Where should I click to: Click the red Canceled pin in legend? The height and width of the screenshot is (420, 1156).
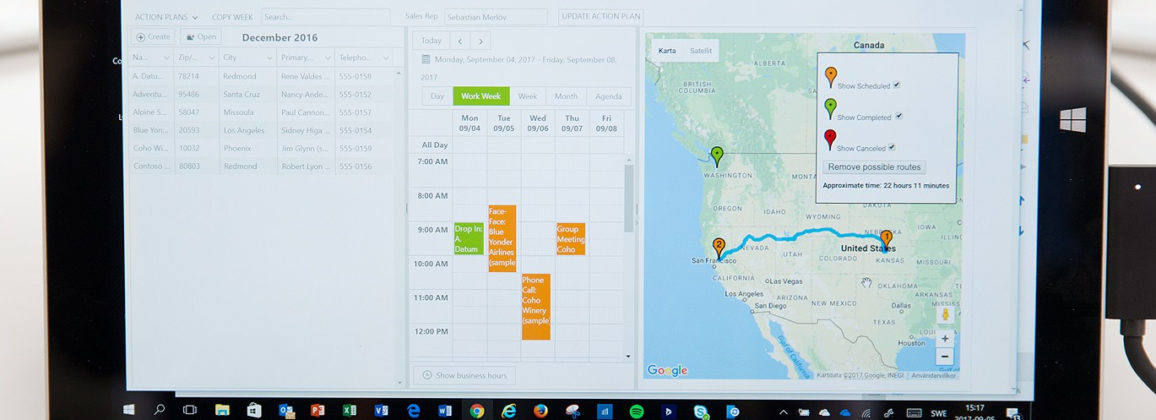(830, 139)
